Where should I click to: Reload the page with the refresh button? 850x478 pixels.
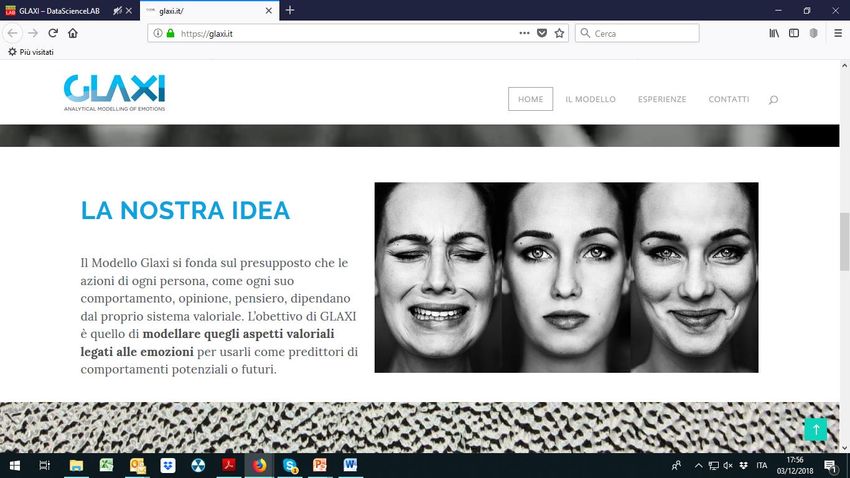pos(53,33)
